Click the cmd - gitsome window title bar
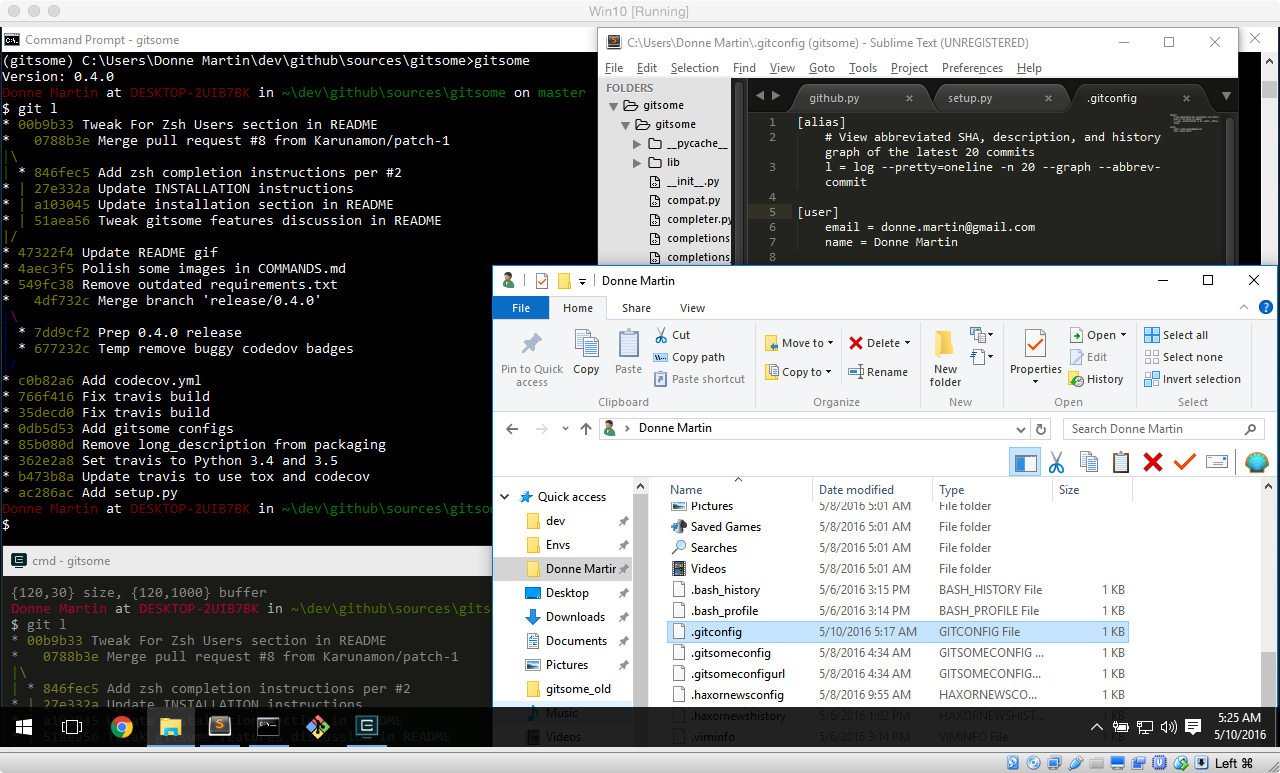 246,561
